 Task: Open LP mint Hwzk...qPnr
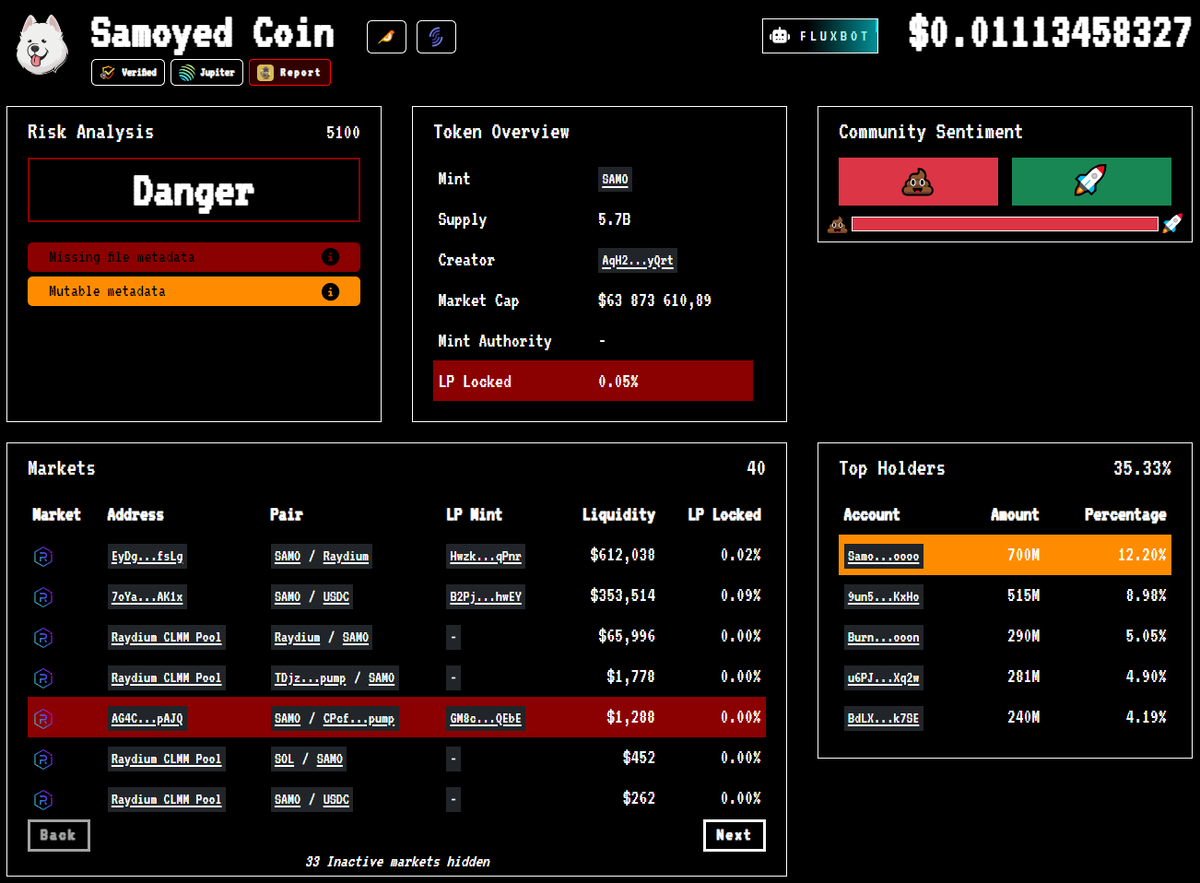tap(485, 556)
